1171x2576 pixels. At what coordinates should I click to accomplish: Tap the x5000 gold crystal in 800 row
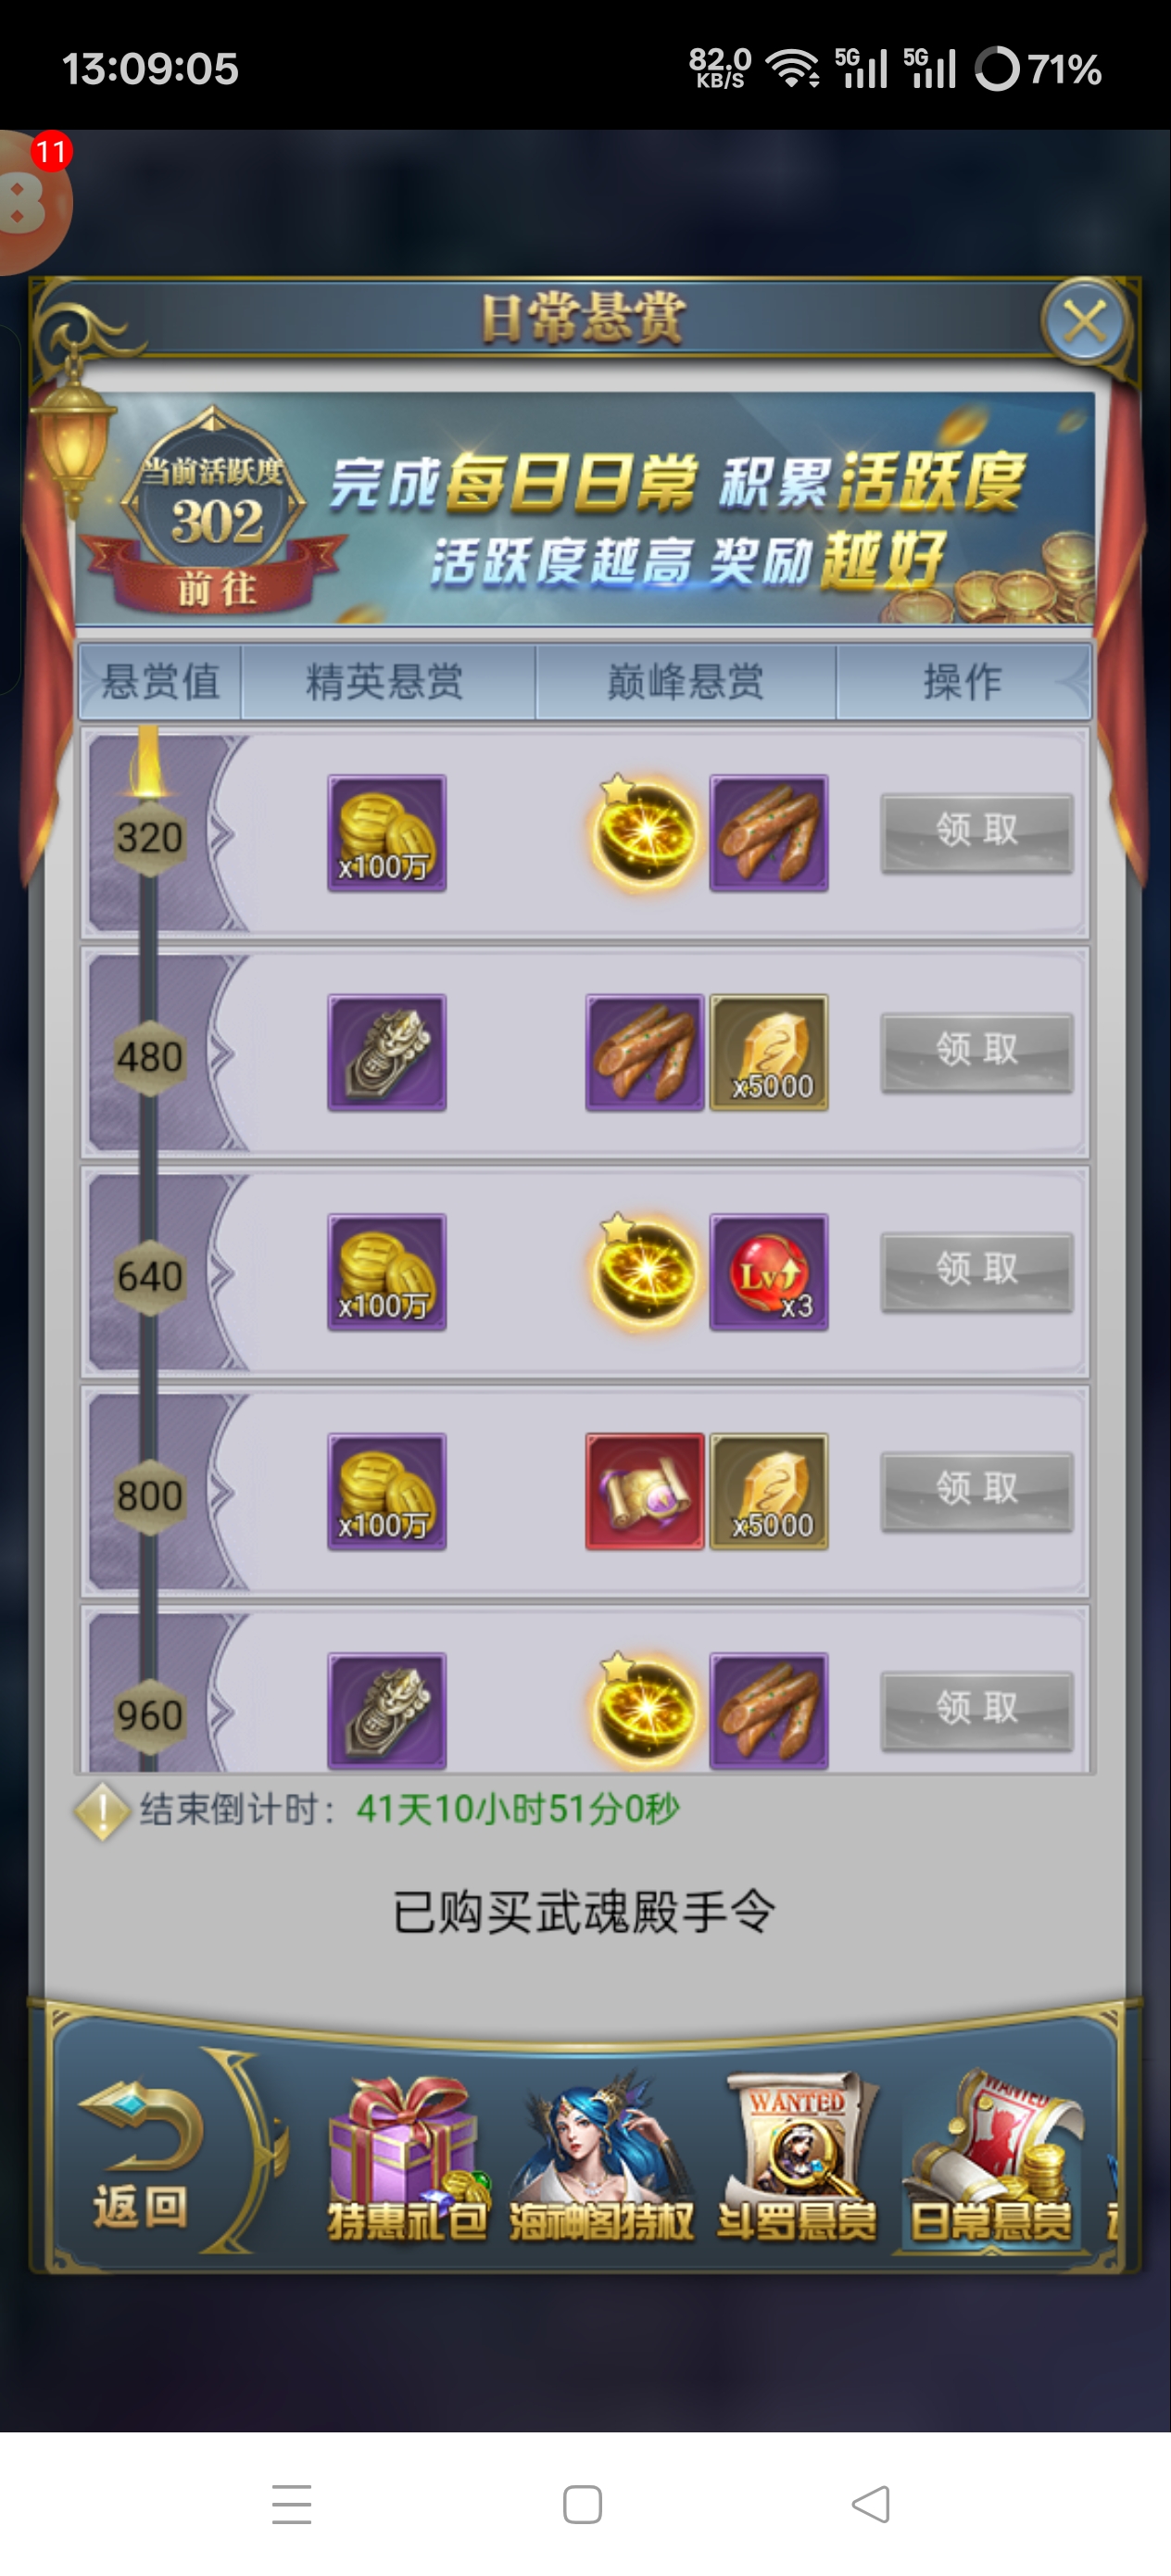click(x=769, y=1491)
